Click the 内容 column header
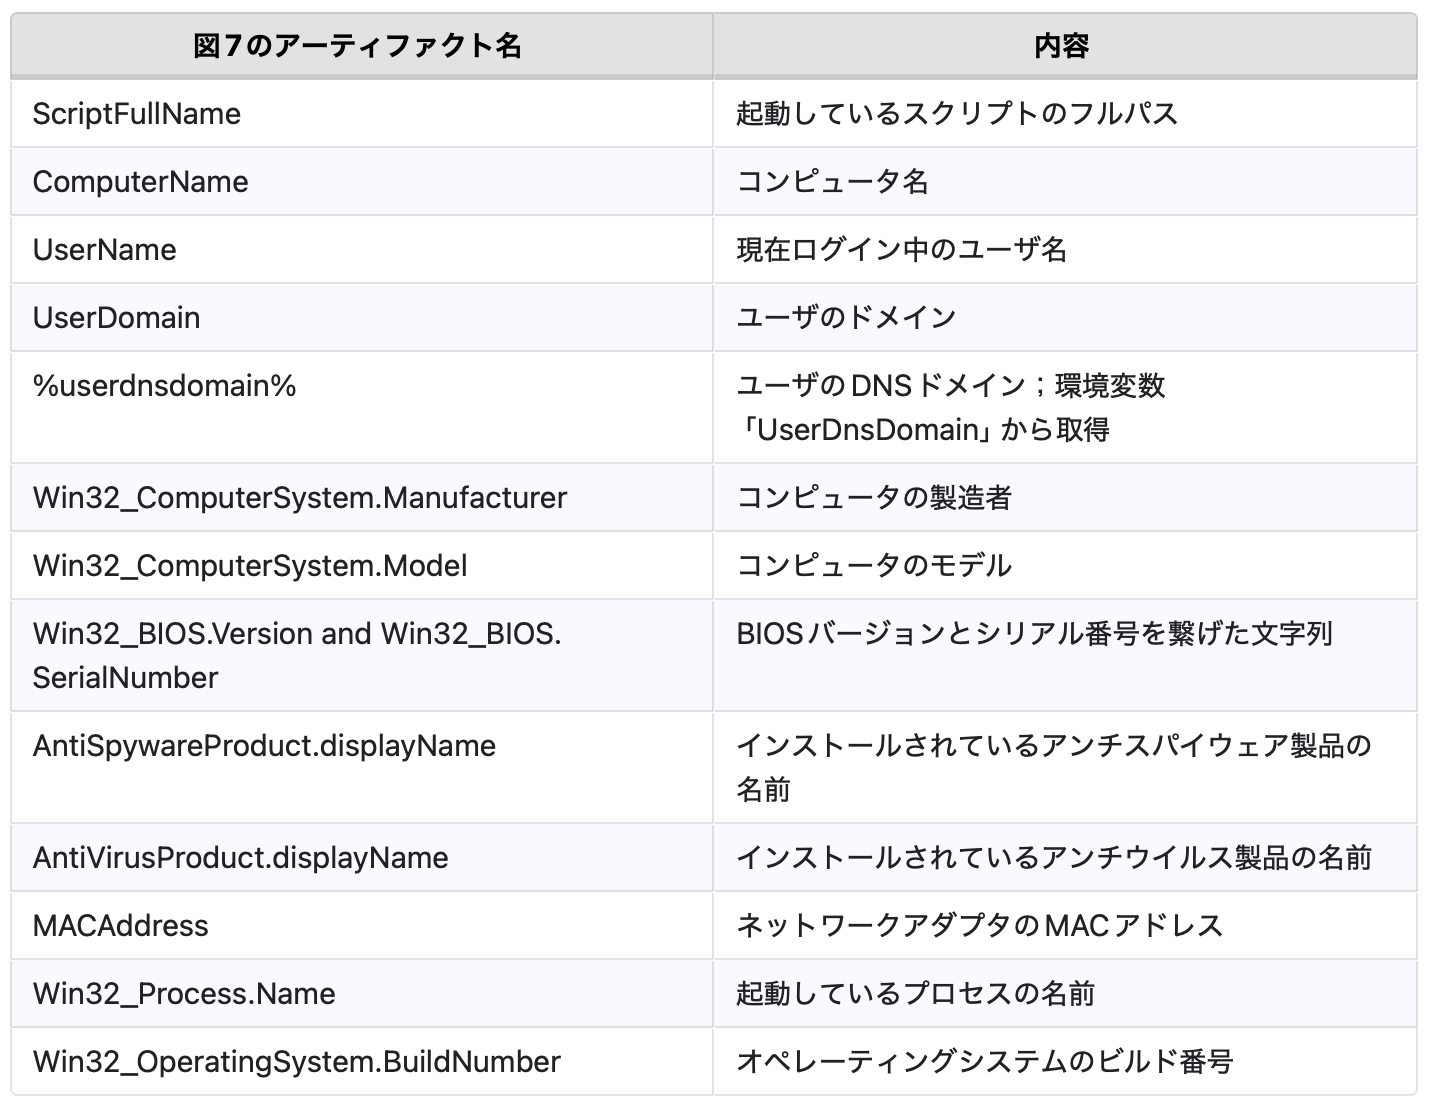 1062,46
